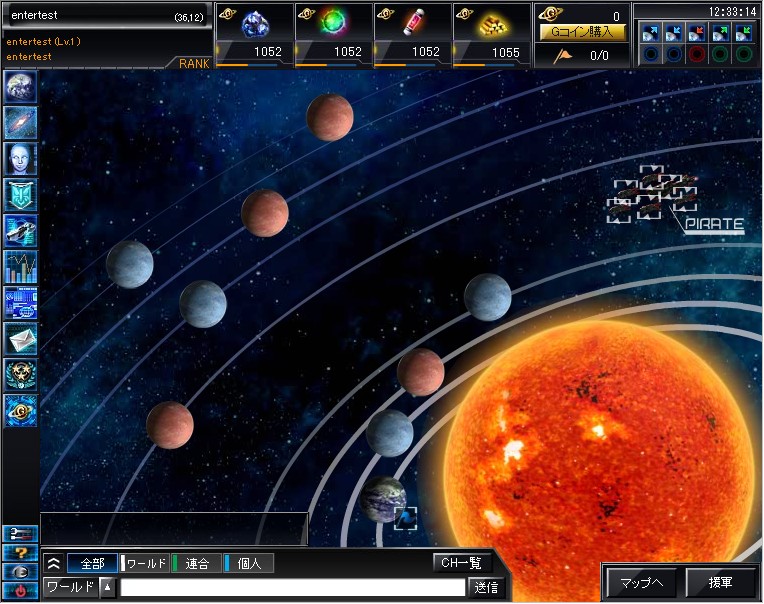Click the gold bars resource icon
Viewport: 764px width, 604px height.
click(493, 24)
